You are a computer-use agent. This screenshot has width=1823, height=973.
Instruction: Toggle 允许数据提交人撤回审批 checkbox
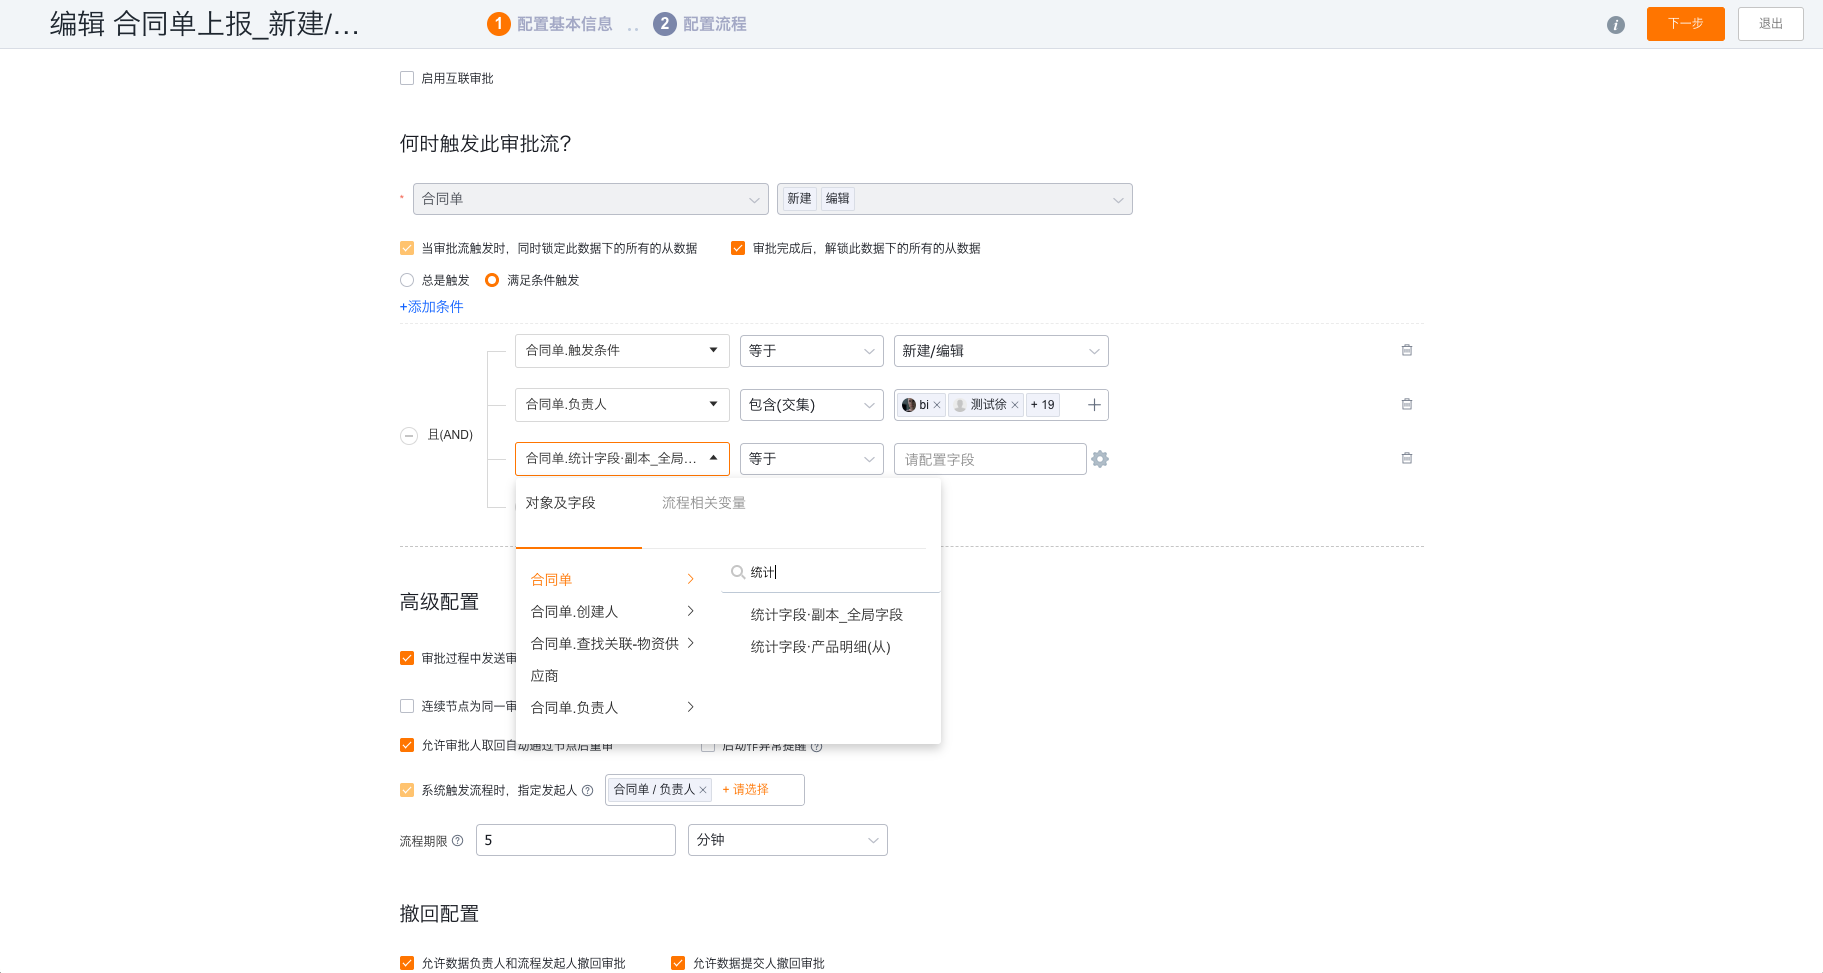click(678, 963)
